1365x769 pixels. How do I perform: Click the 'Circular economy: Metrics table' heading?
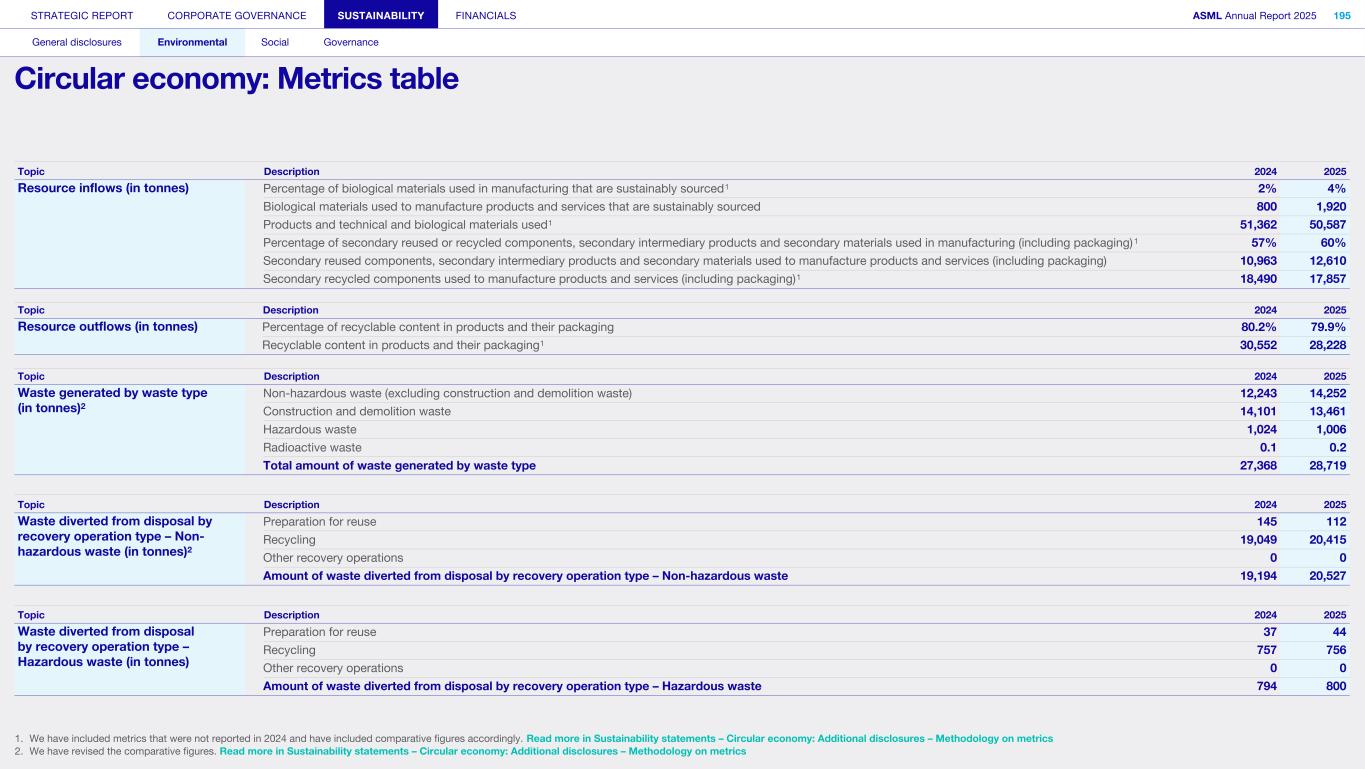[x=237, y=79]
